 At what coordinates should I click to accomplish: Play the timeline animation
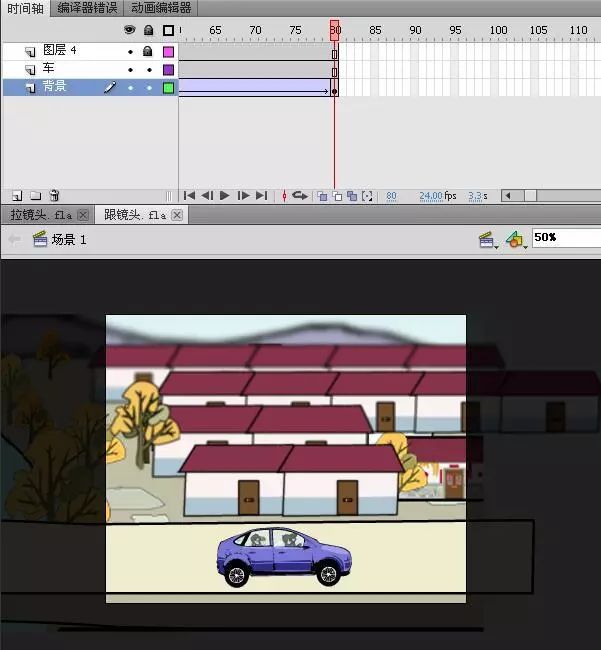pyautogui.click(x=225, y=195)
